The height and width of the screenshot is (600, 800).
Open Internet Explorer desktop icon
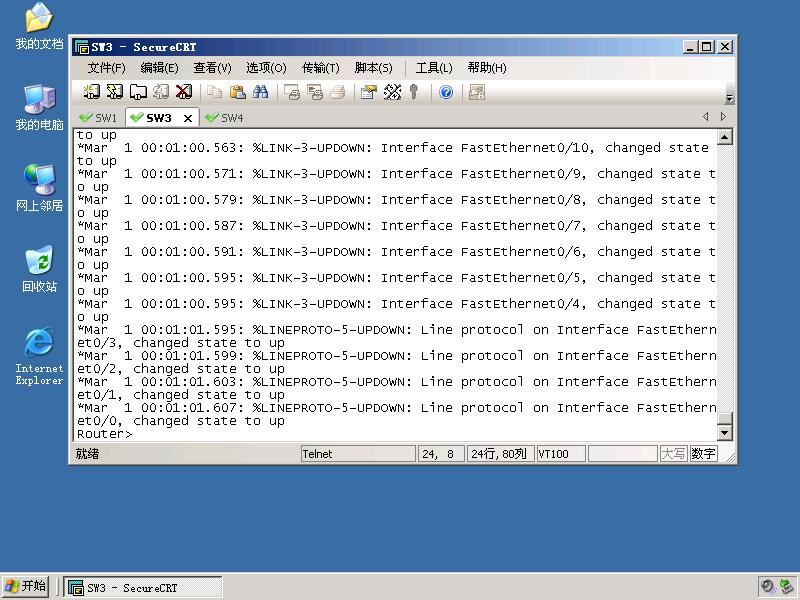(x=39, y=356)
